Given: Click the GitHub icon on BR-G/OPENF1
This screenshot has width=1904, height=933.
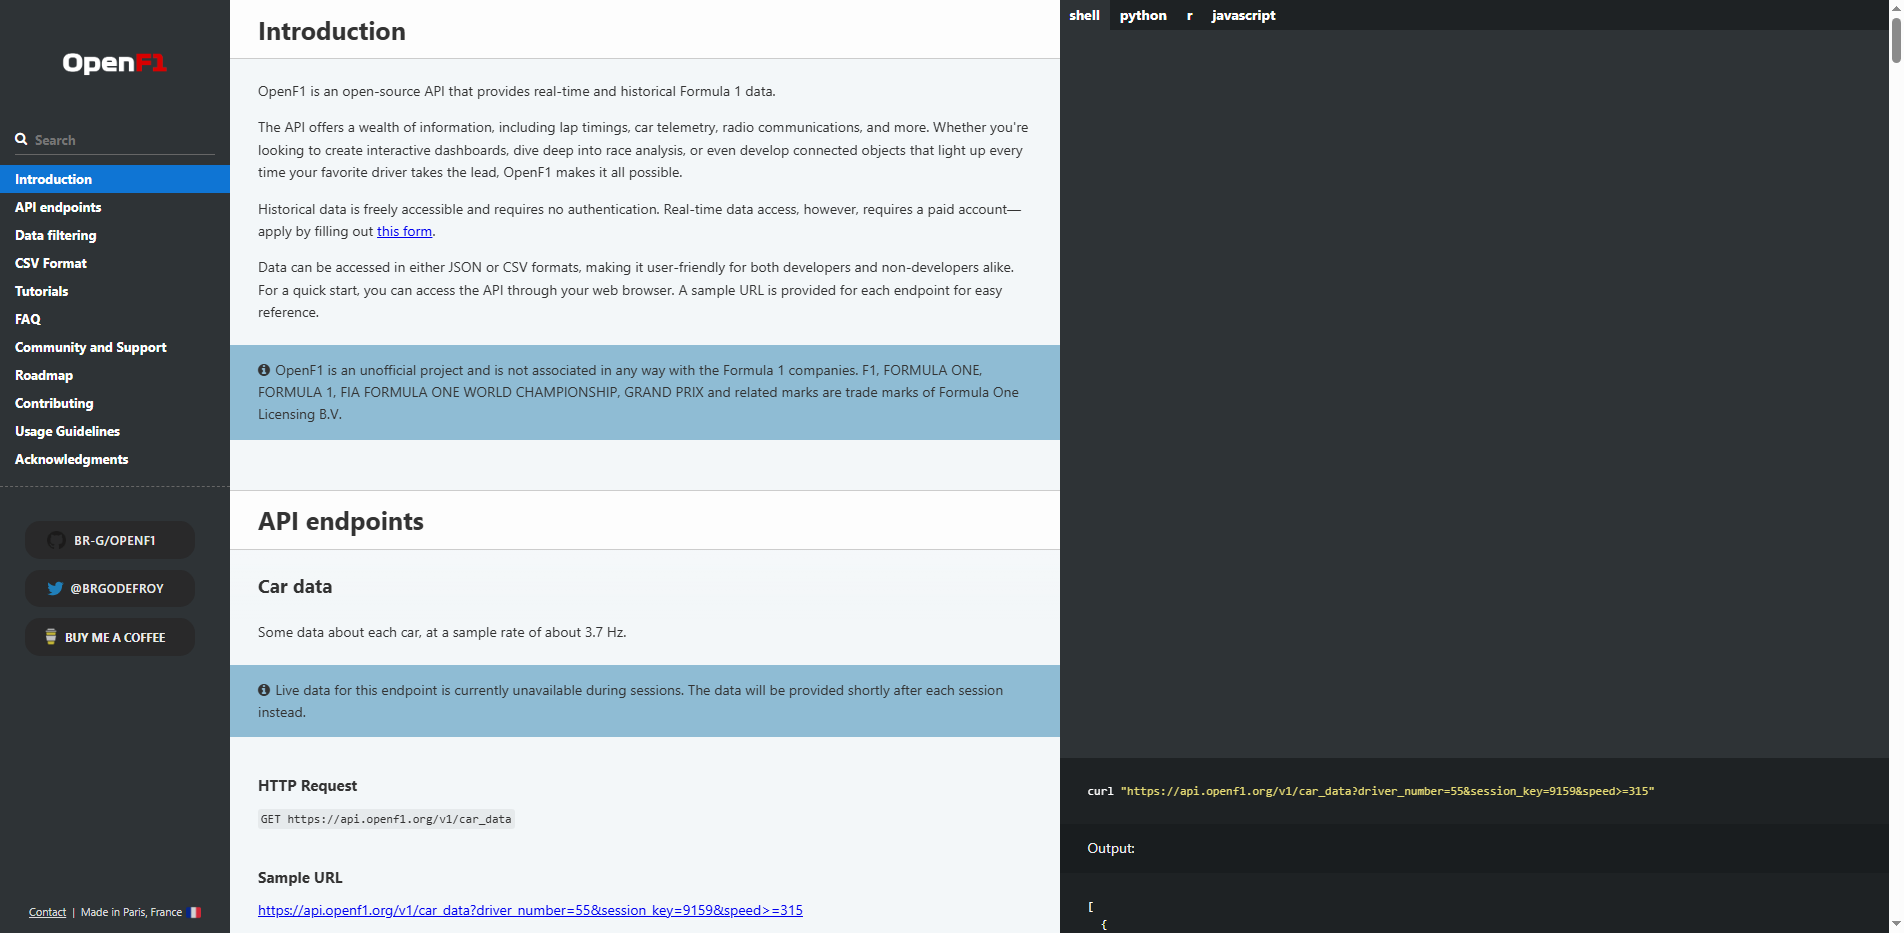Looking at the screenshot, I should pos(57,540).
